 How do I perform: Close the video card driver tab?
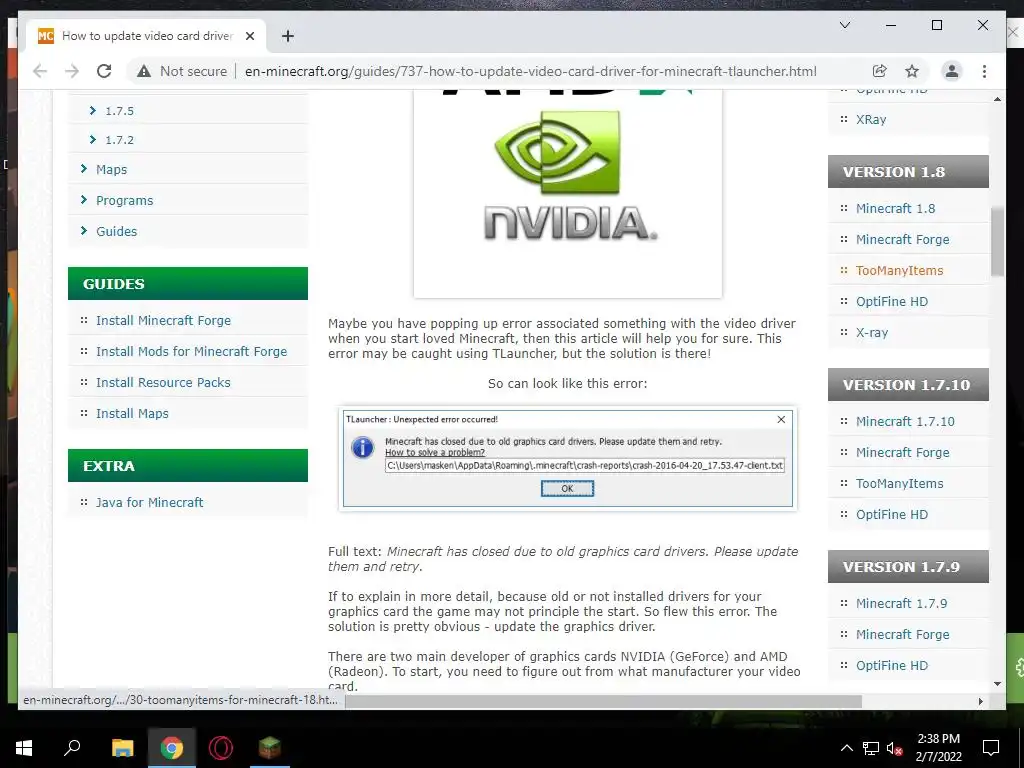(x=249, y=37)
